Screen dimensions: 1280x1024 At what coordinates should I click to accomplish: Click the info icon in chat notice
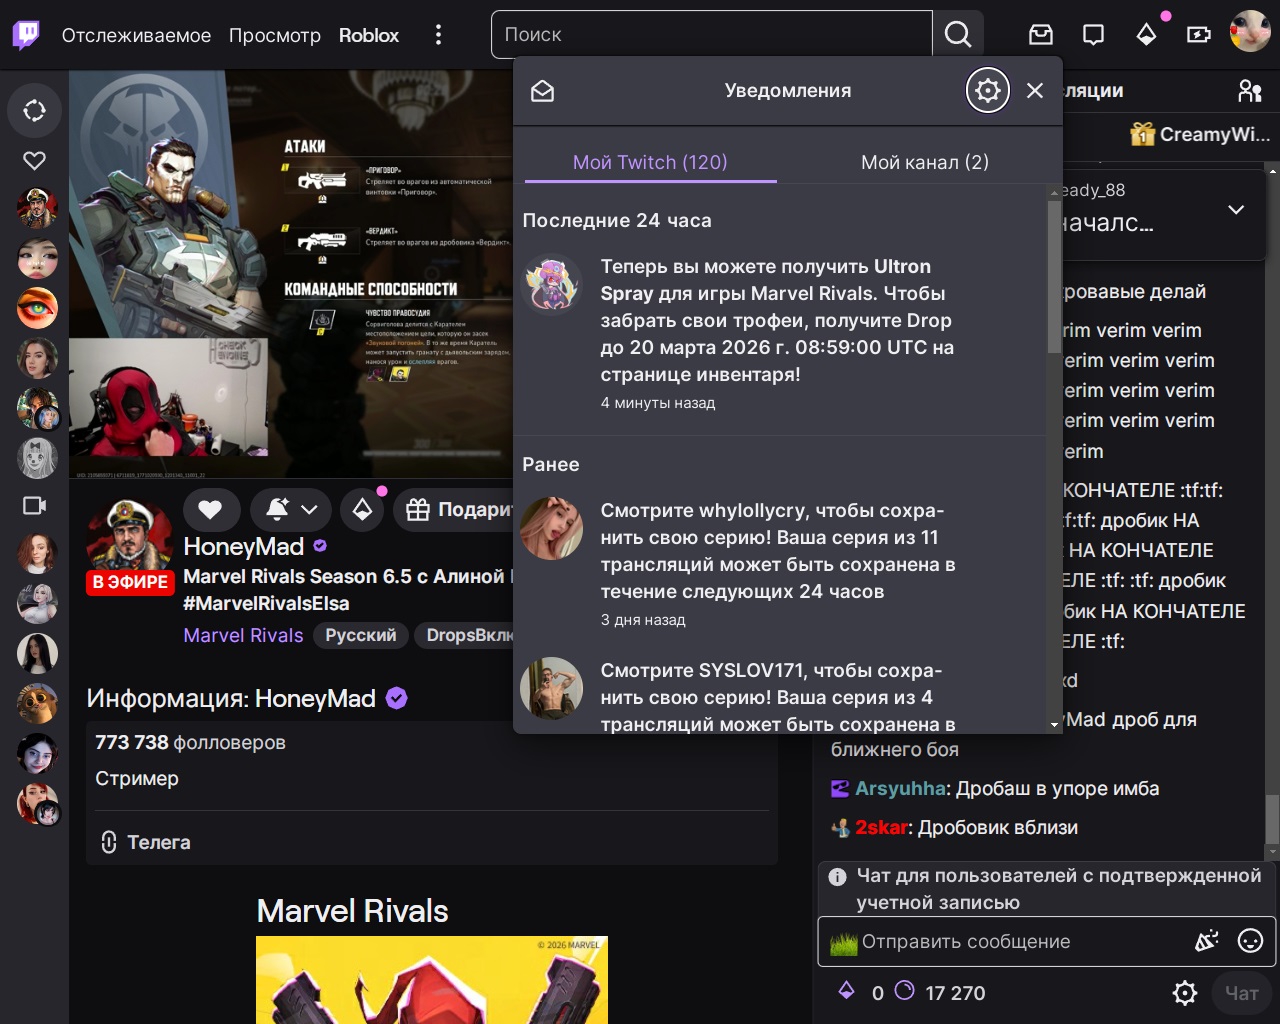[838, 877]
